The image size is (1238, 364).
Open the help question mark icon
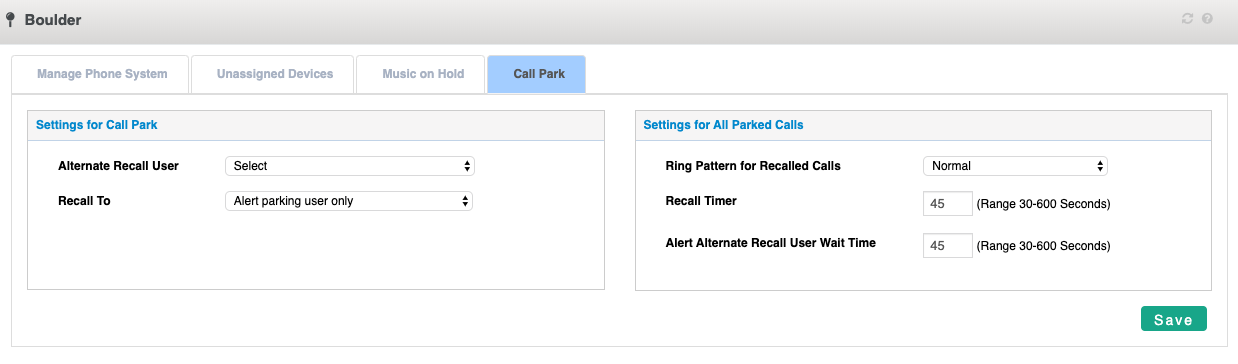tap(1207, 19)
